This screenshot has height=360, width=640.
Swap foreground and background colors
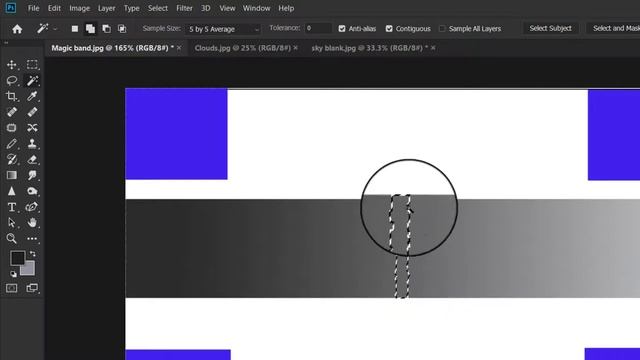point(32,254)
